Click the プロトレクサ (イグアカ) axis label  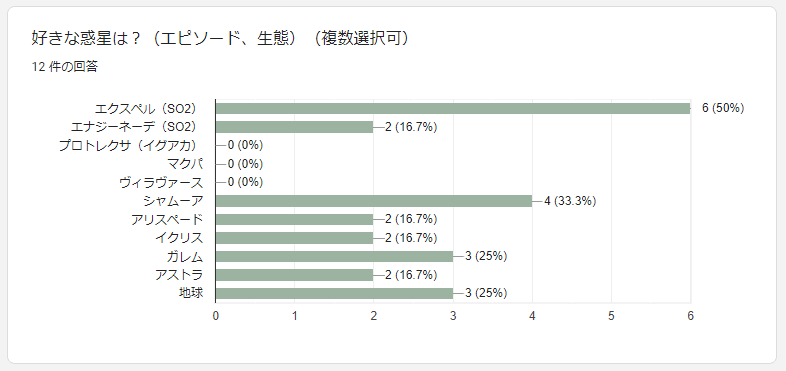(x=128, y=145)
